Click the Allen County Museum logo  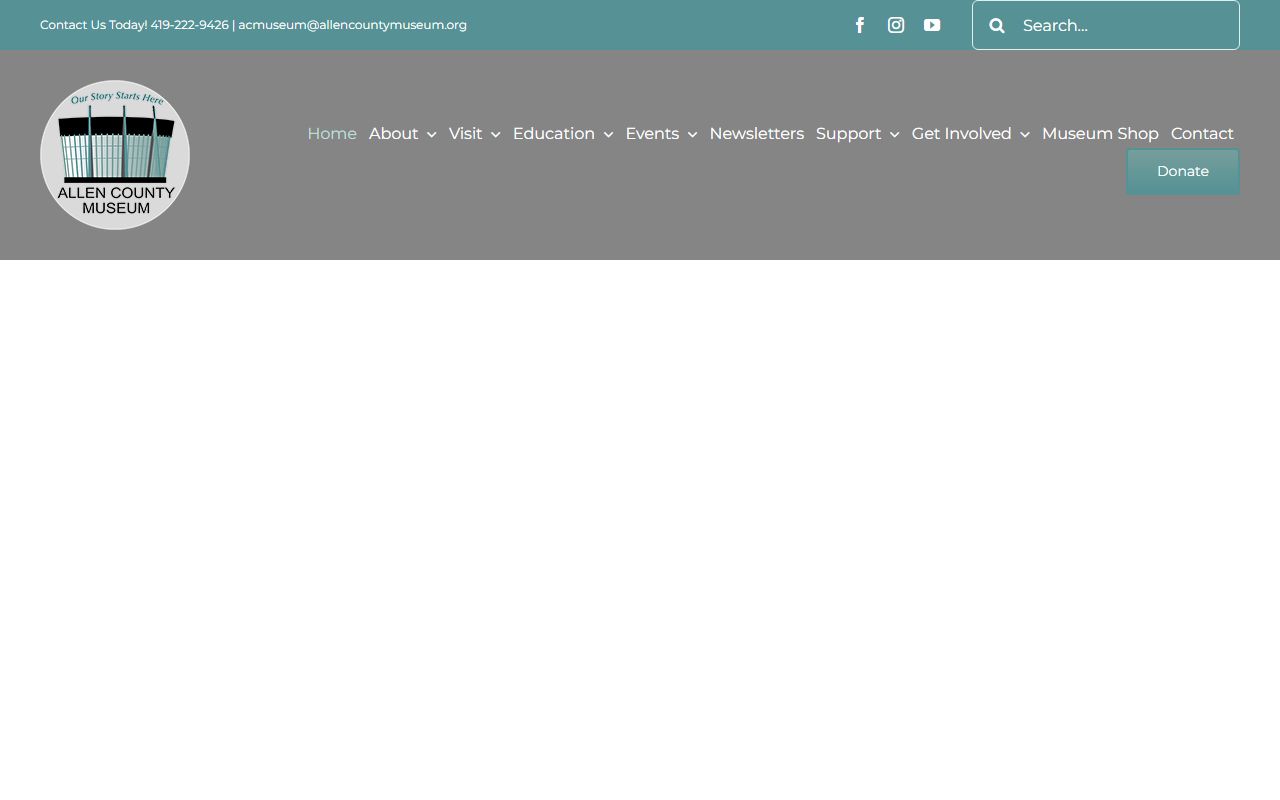[x=115, y=155]
